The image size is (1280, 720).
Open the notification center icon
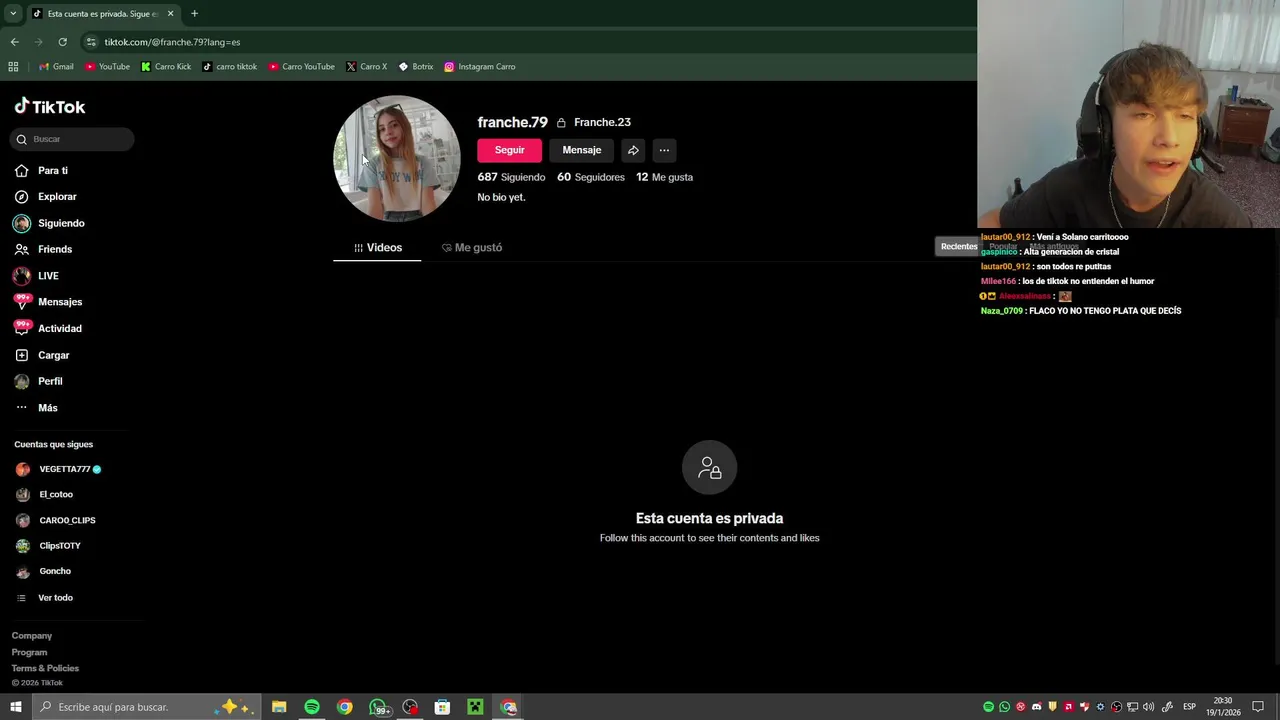(x=1258, y=707)
